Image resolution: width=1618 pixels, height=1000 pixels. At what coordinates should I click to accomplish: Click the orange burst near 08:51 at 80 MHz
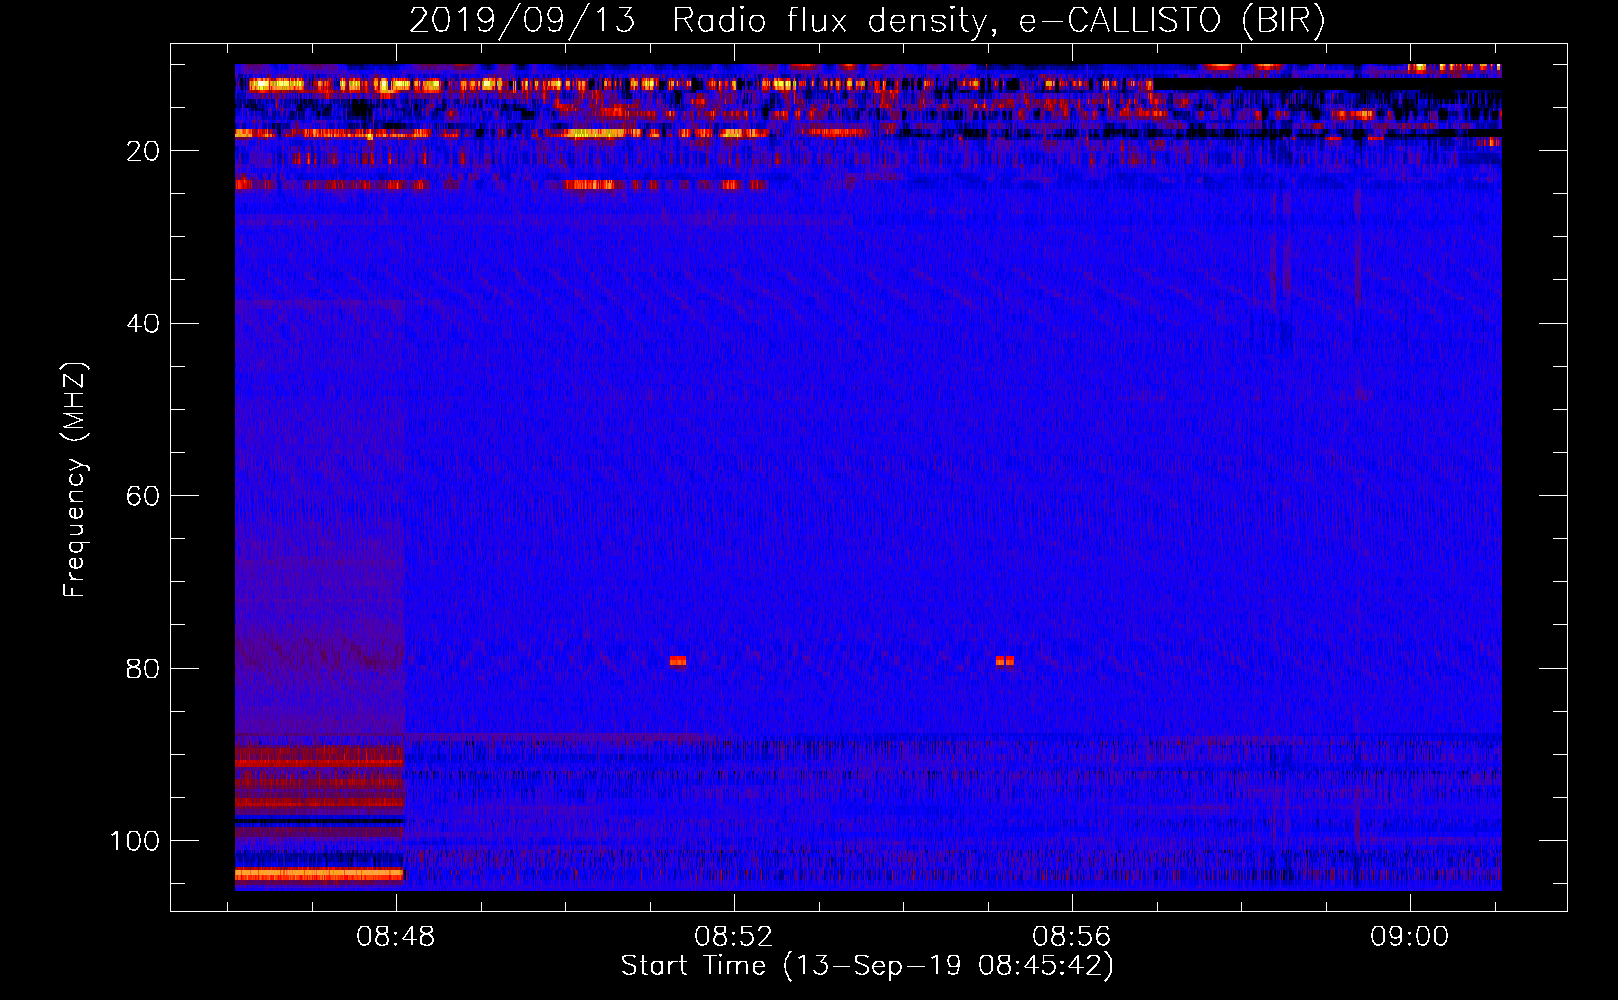click(678, 661)
